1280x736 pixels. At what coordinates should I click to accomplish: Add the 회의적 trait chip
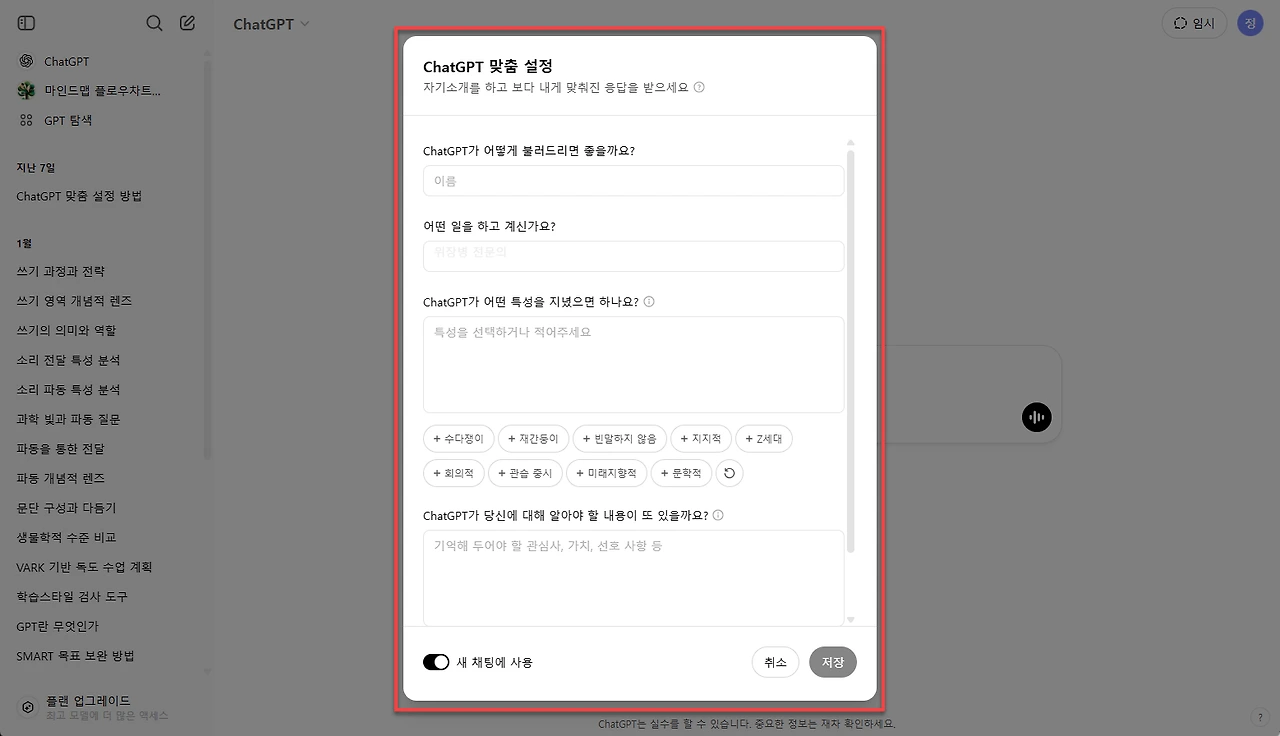(x=454, y=473)
